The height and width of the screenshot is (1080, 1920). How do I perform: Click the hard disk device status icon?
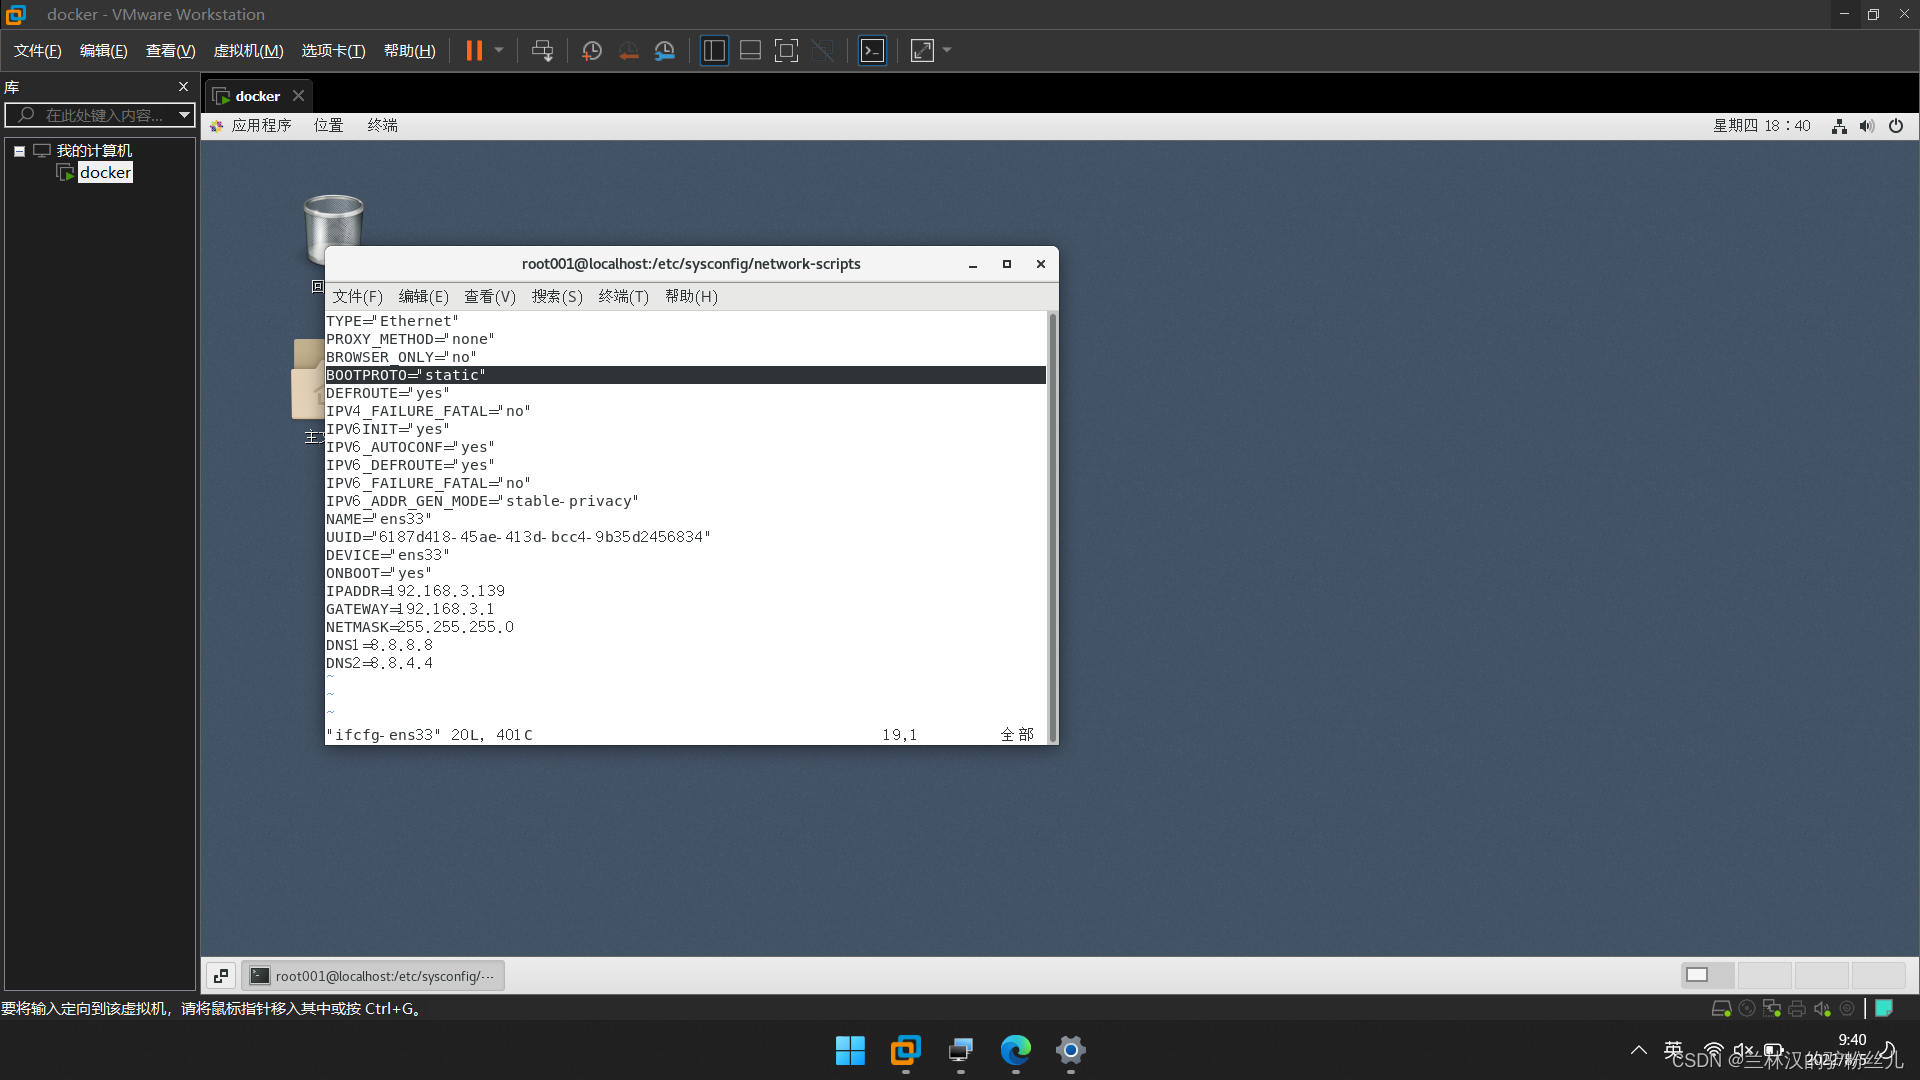(1721, 1009)
